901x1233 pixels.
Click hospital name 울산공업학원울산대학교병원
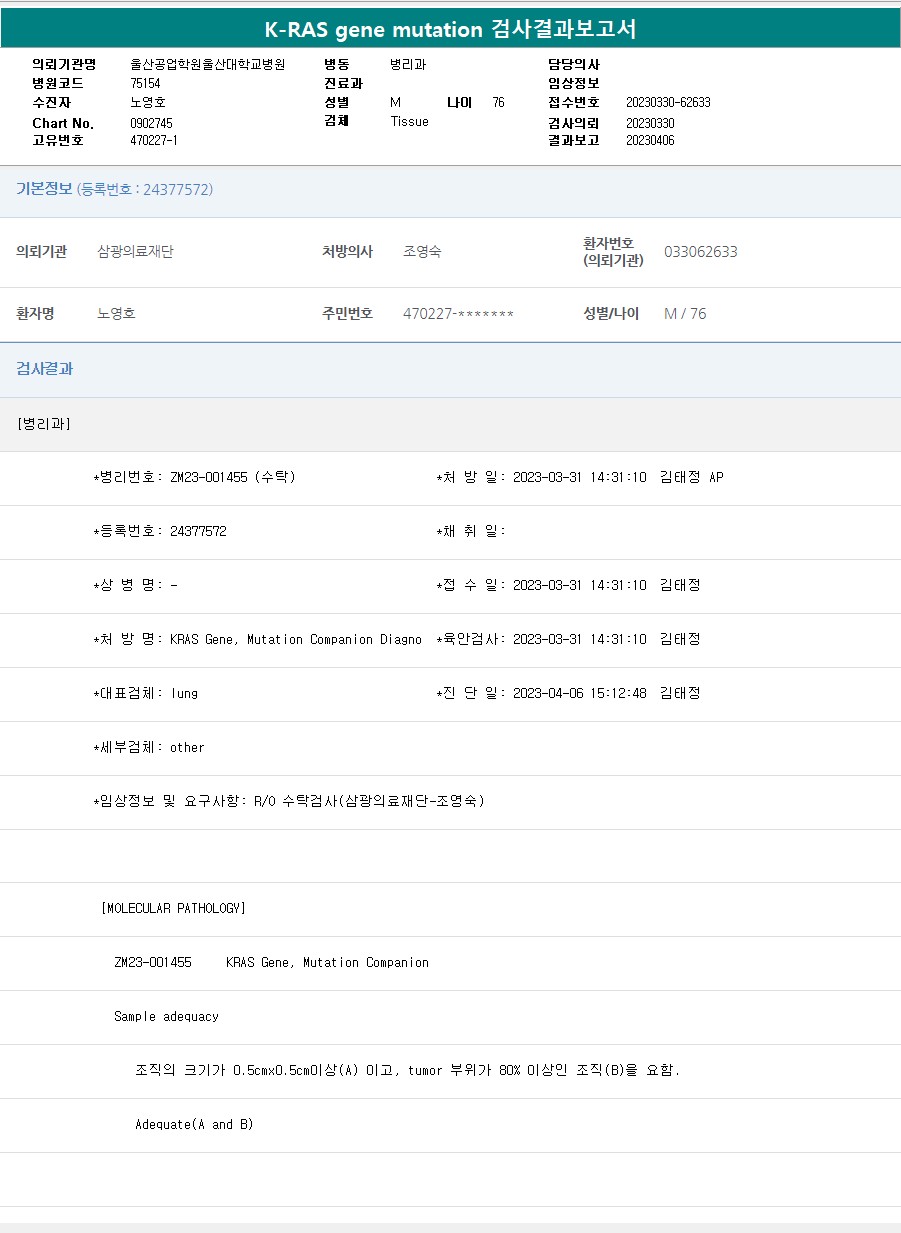208,64
